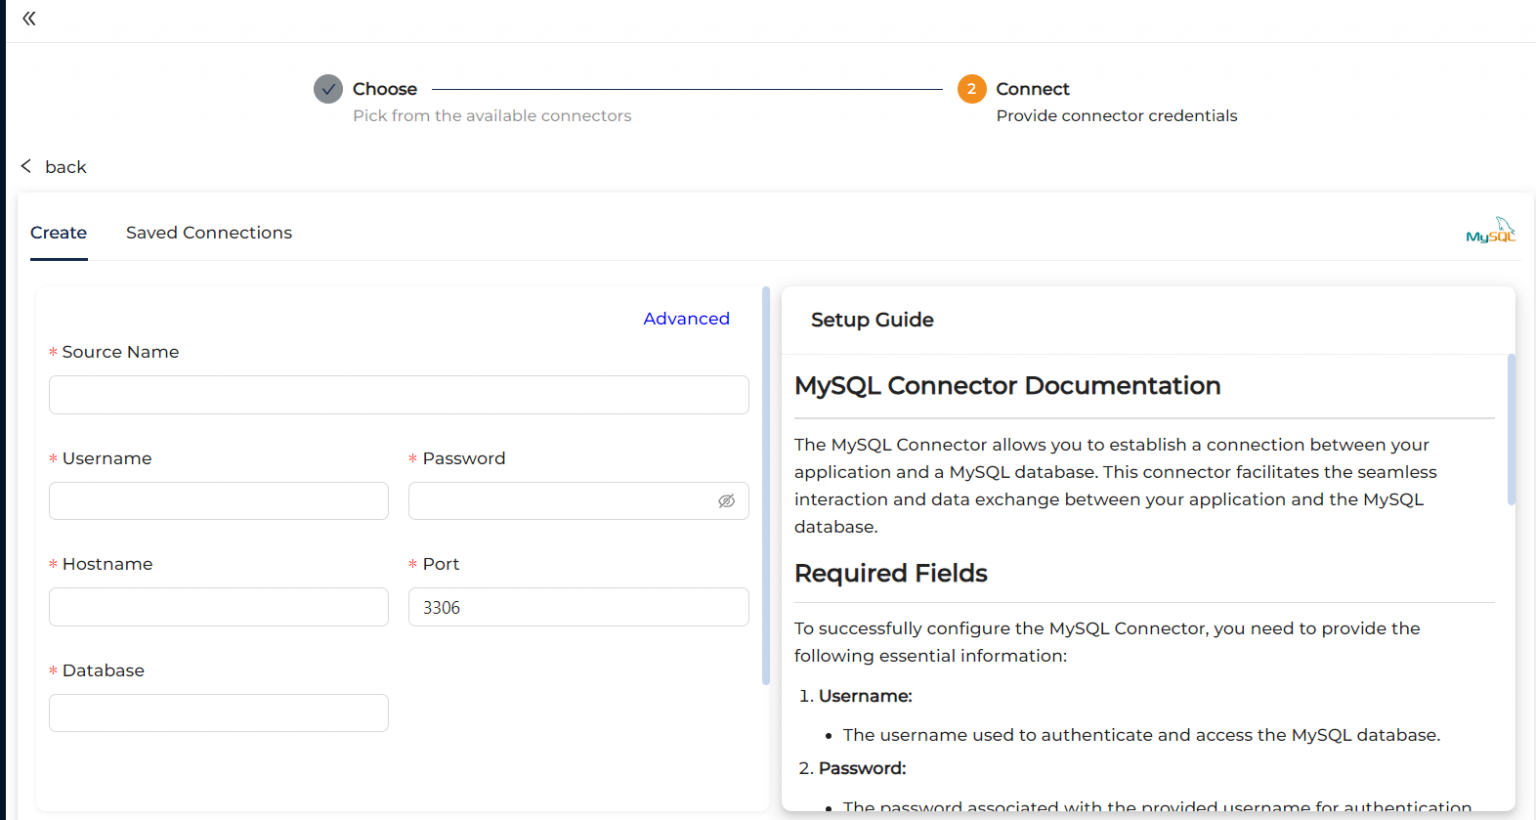
Task: Show the password using the eye icon
Action: (726, 500)
